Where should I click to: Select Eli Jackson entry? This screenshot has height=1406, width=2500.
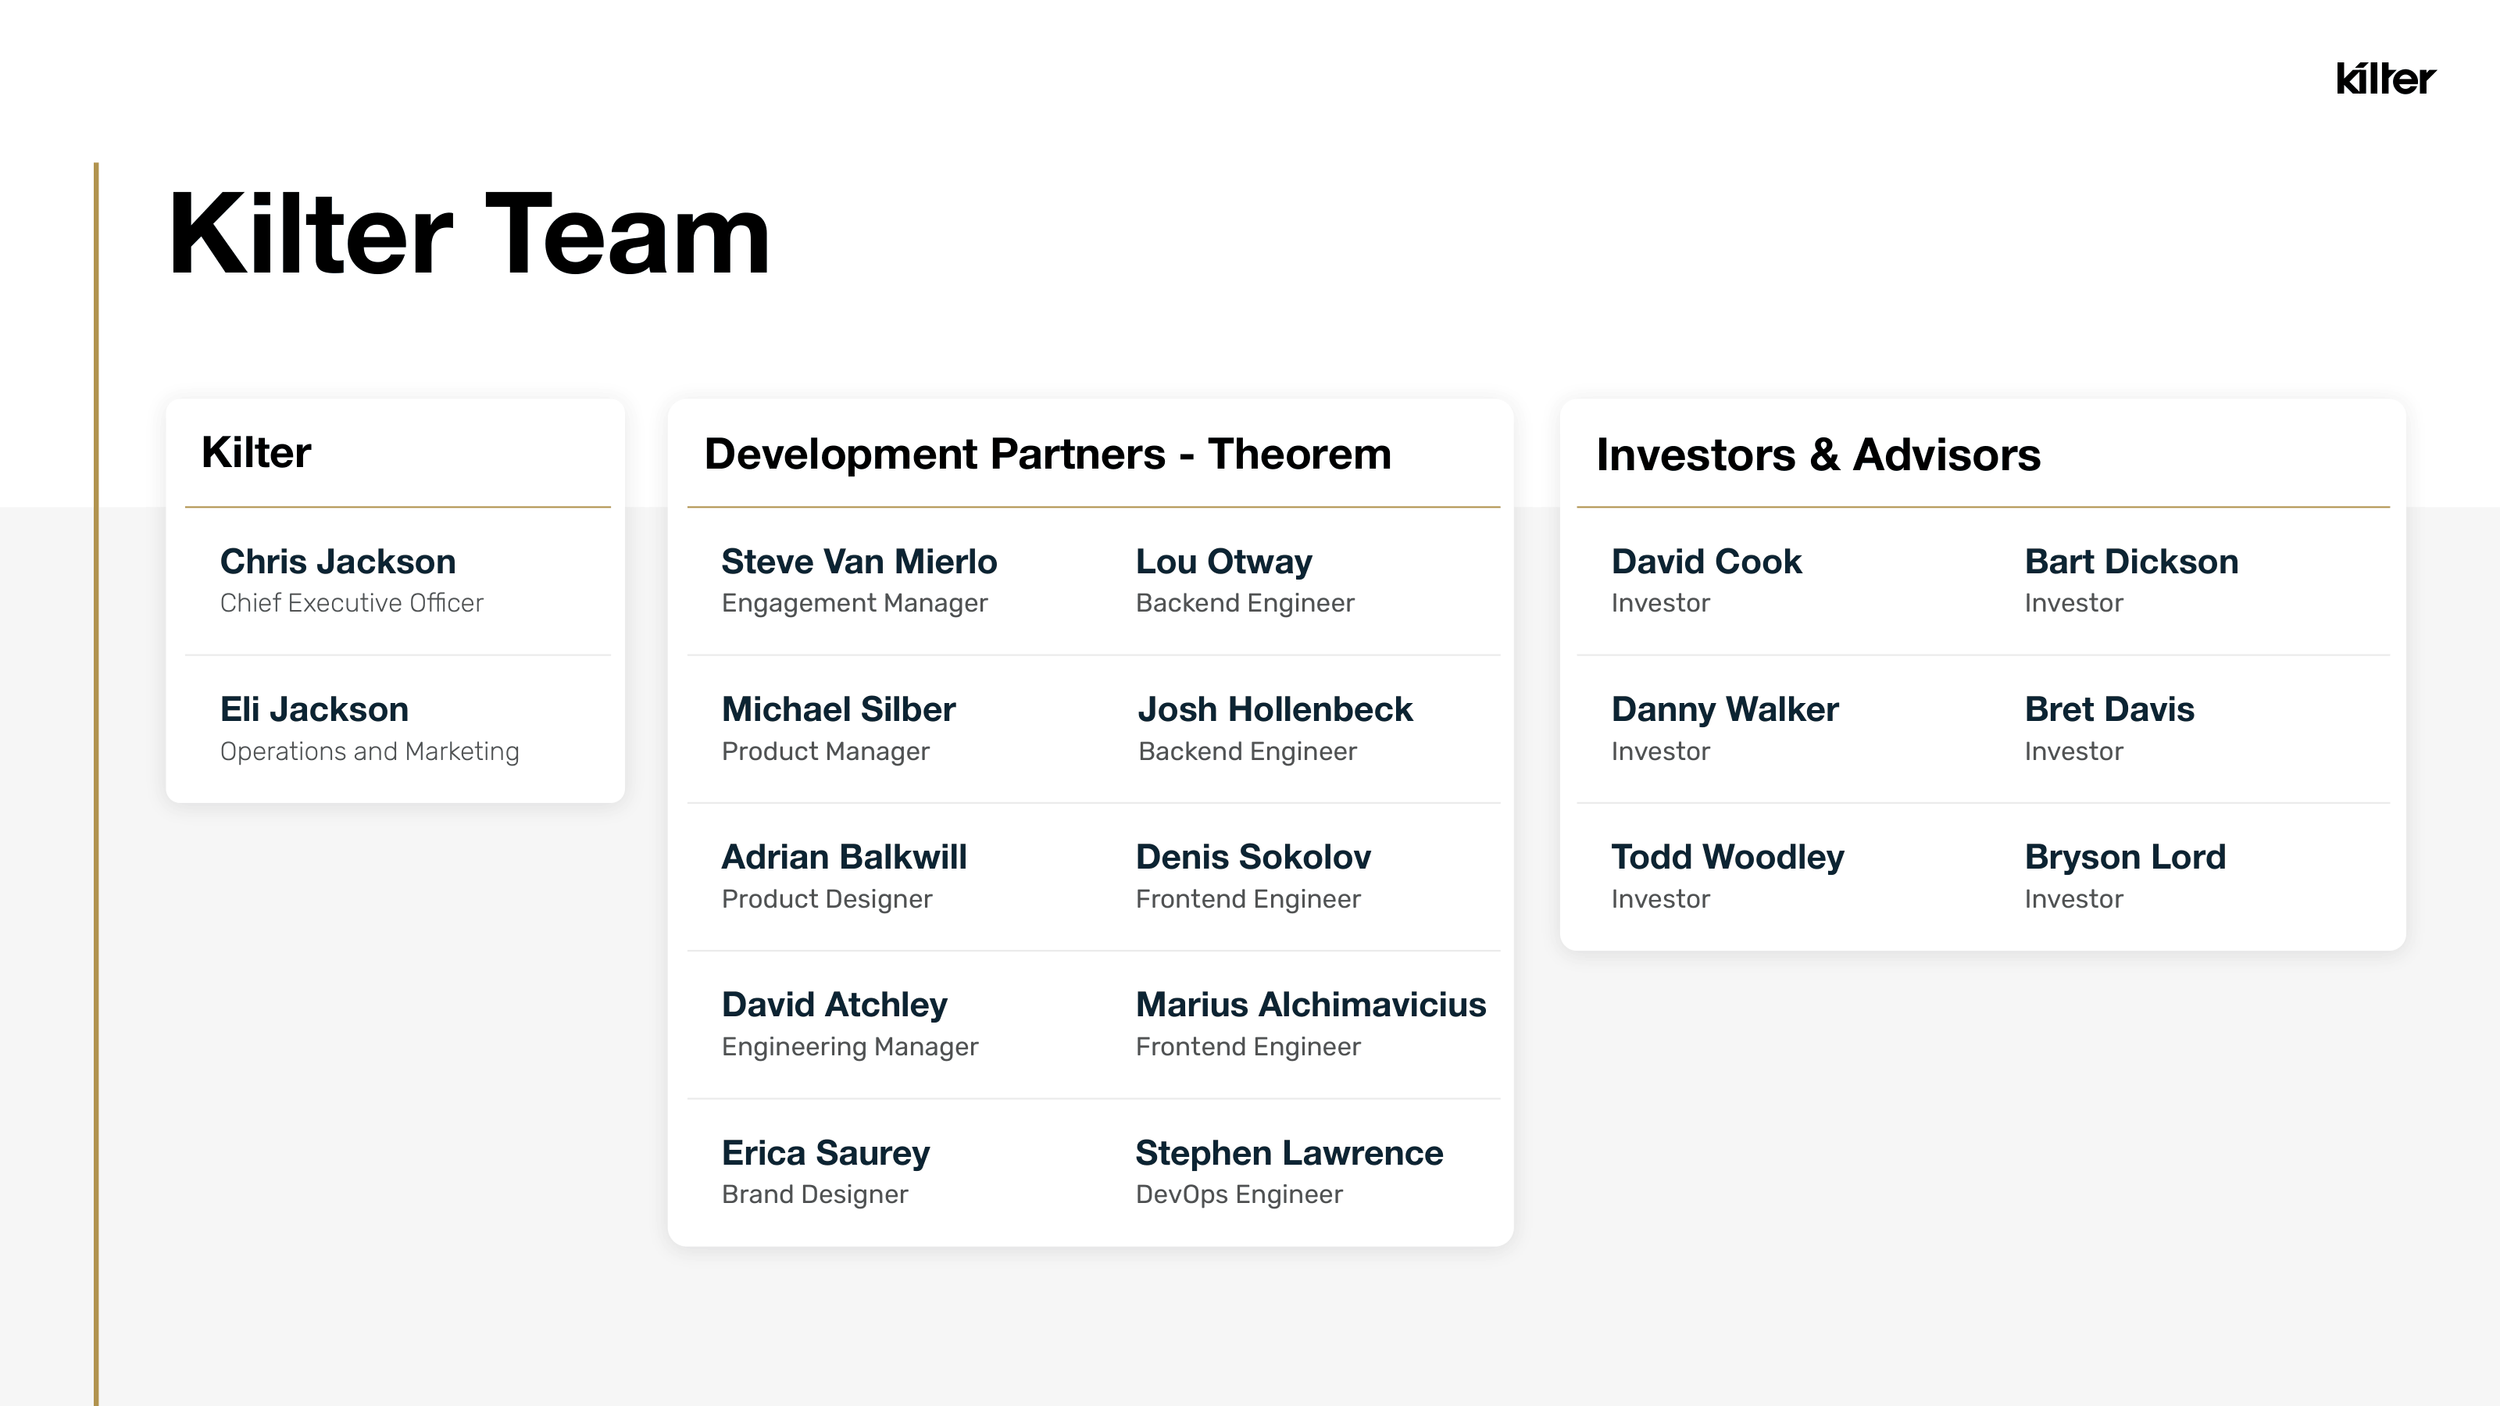[369, 729]
